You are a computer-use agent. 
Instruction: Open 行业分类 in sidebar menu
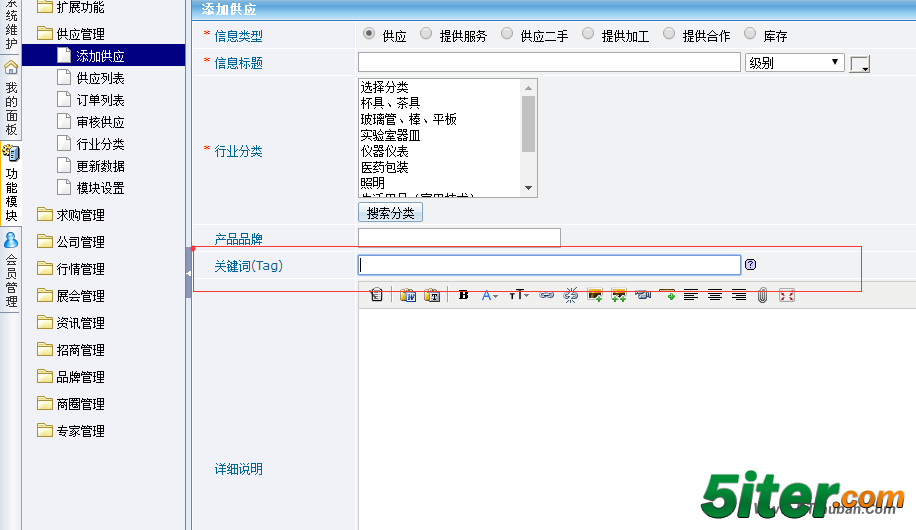[100, 144]
